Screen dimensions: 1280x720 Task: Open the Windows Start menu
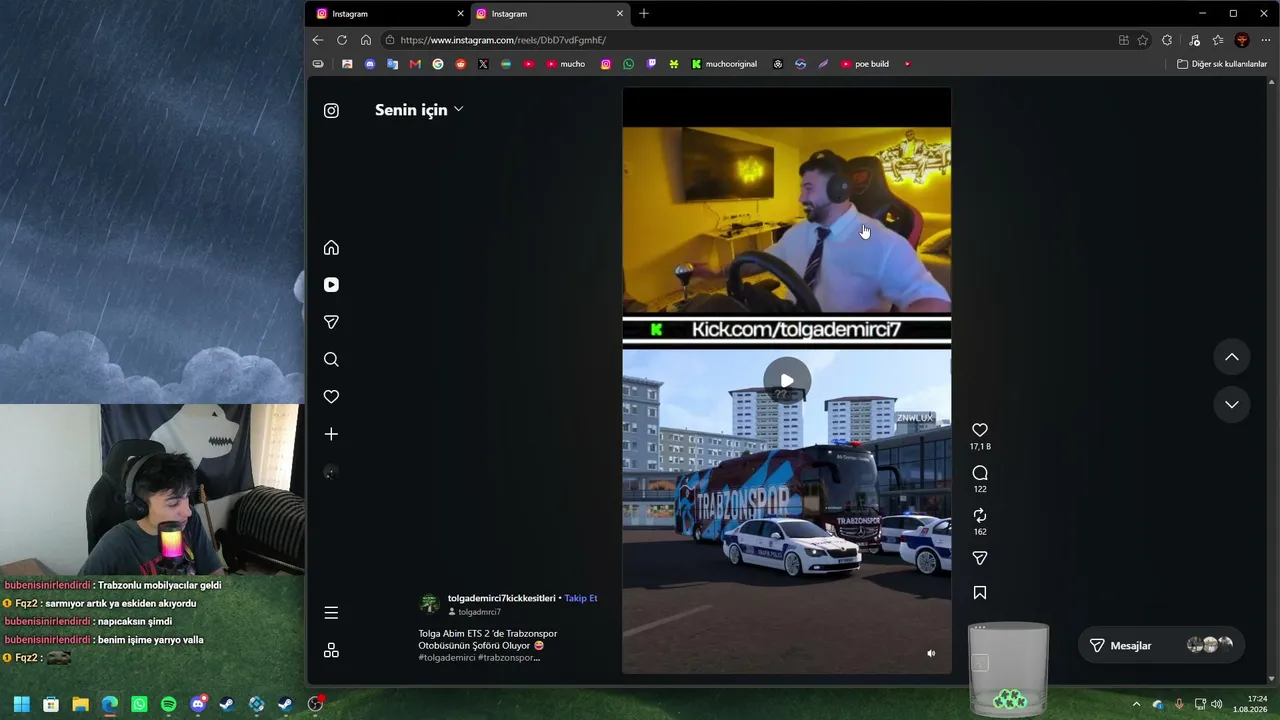click(21, 704)
